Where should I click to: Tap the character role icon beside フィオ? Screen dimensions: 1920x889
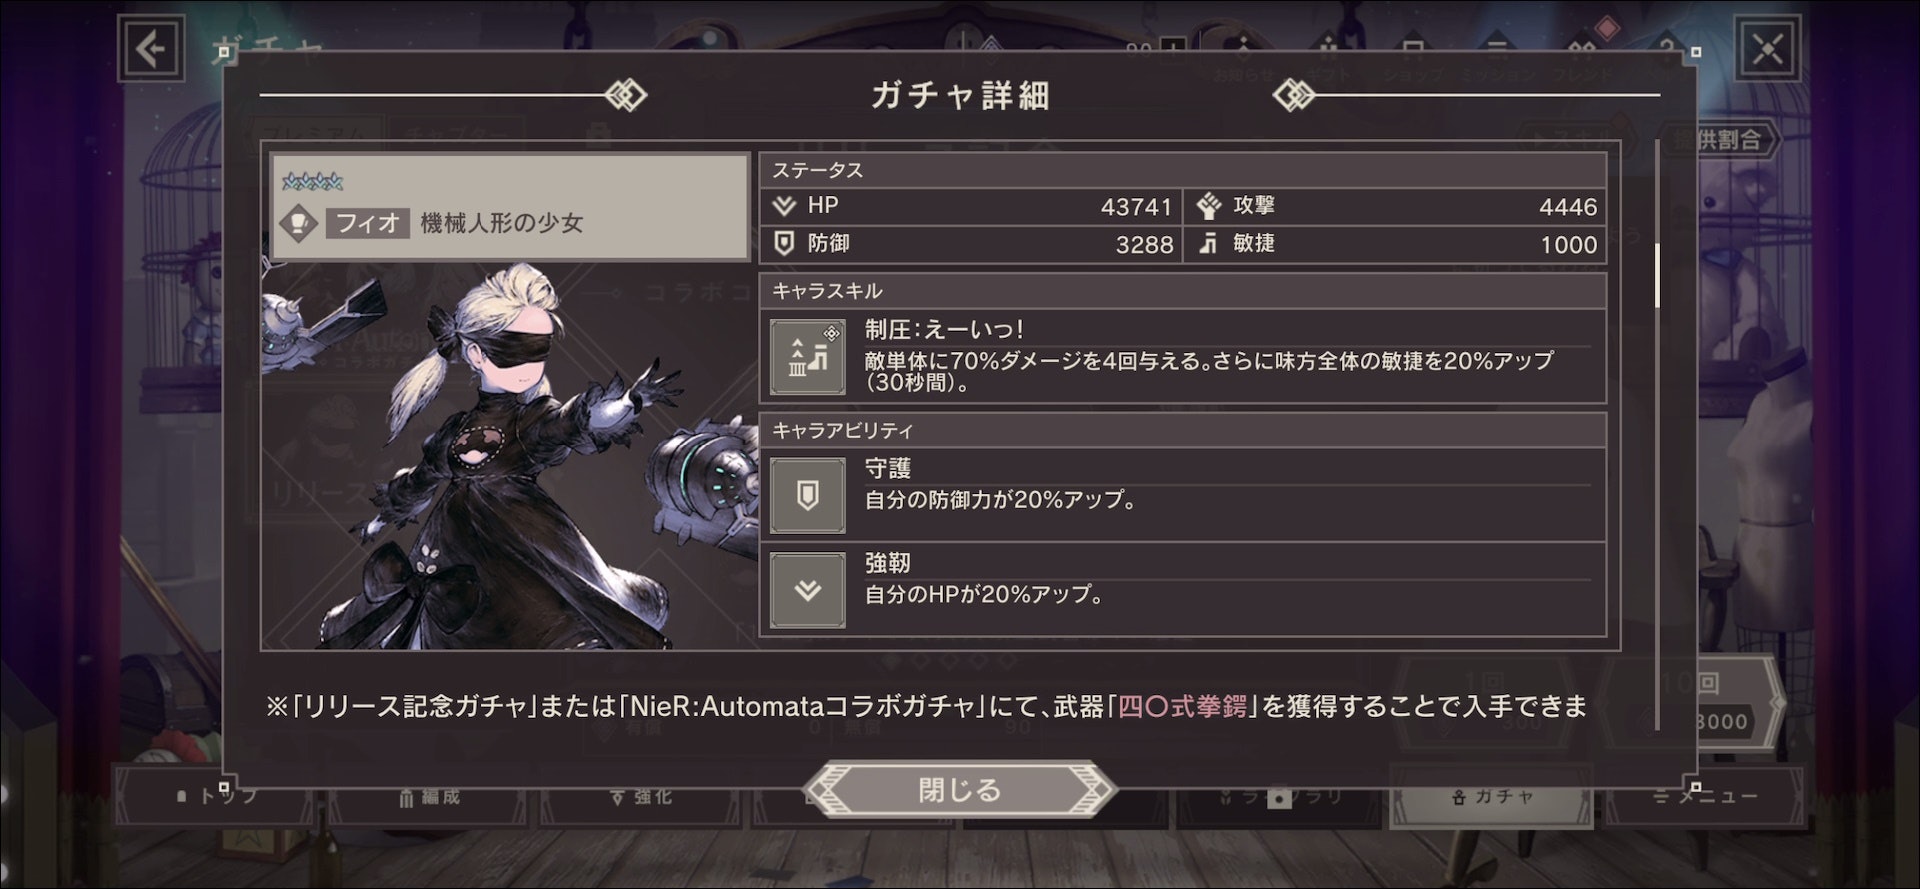[x=299, y=222]
